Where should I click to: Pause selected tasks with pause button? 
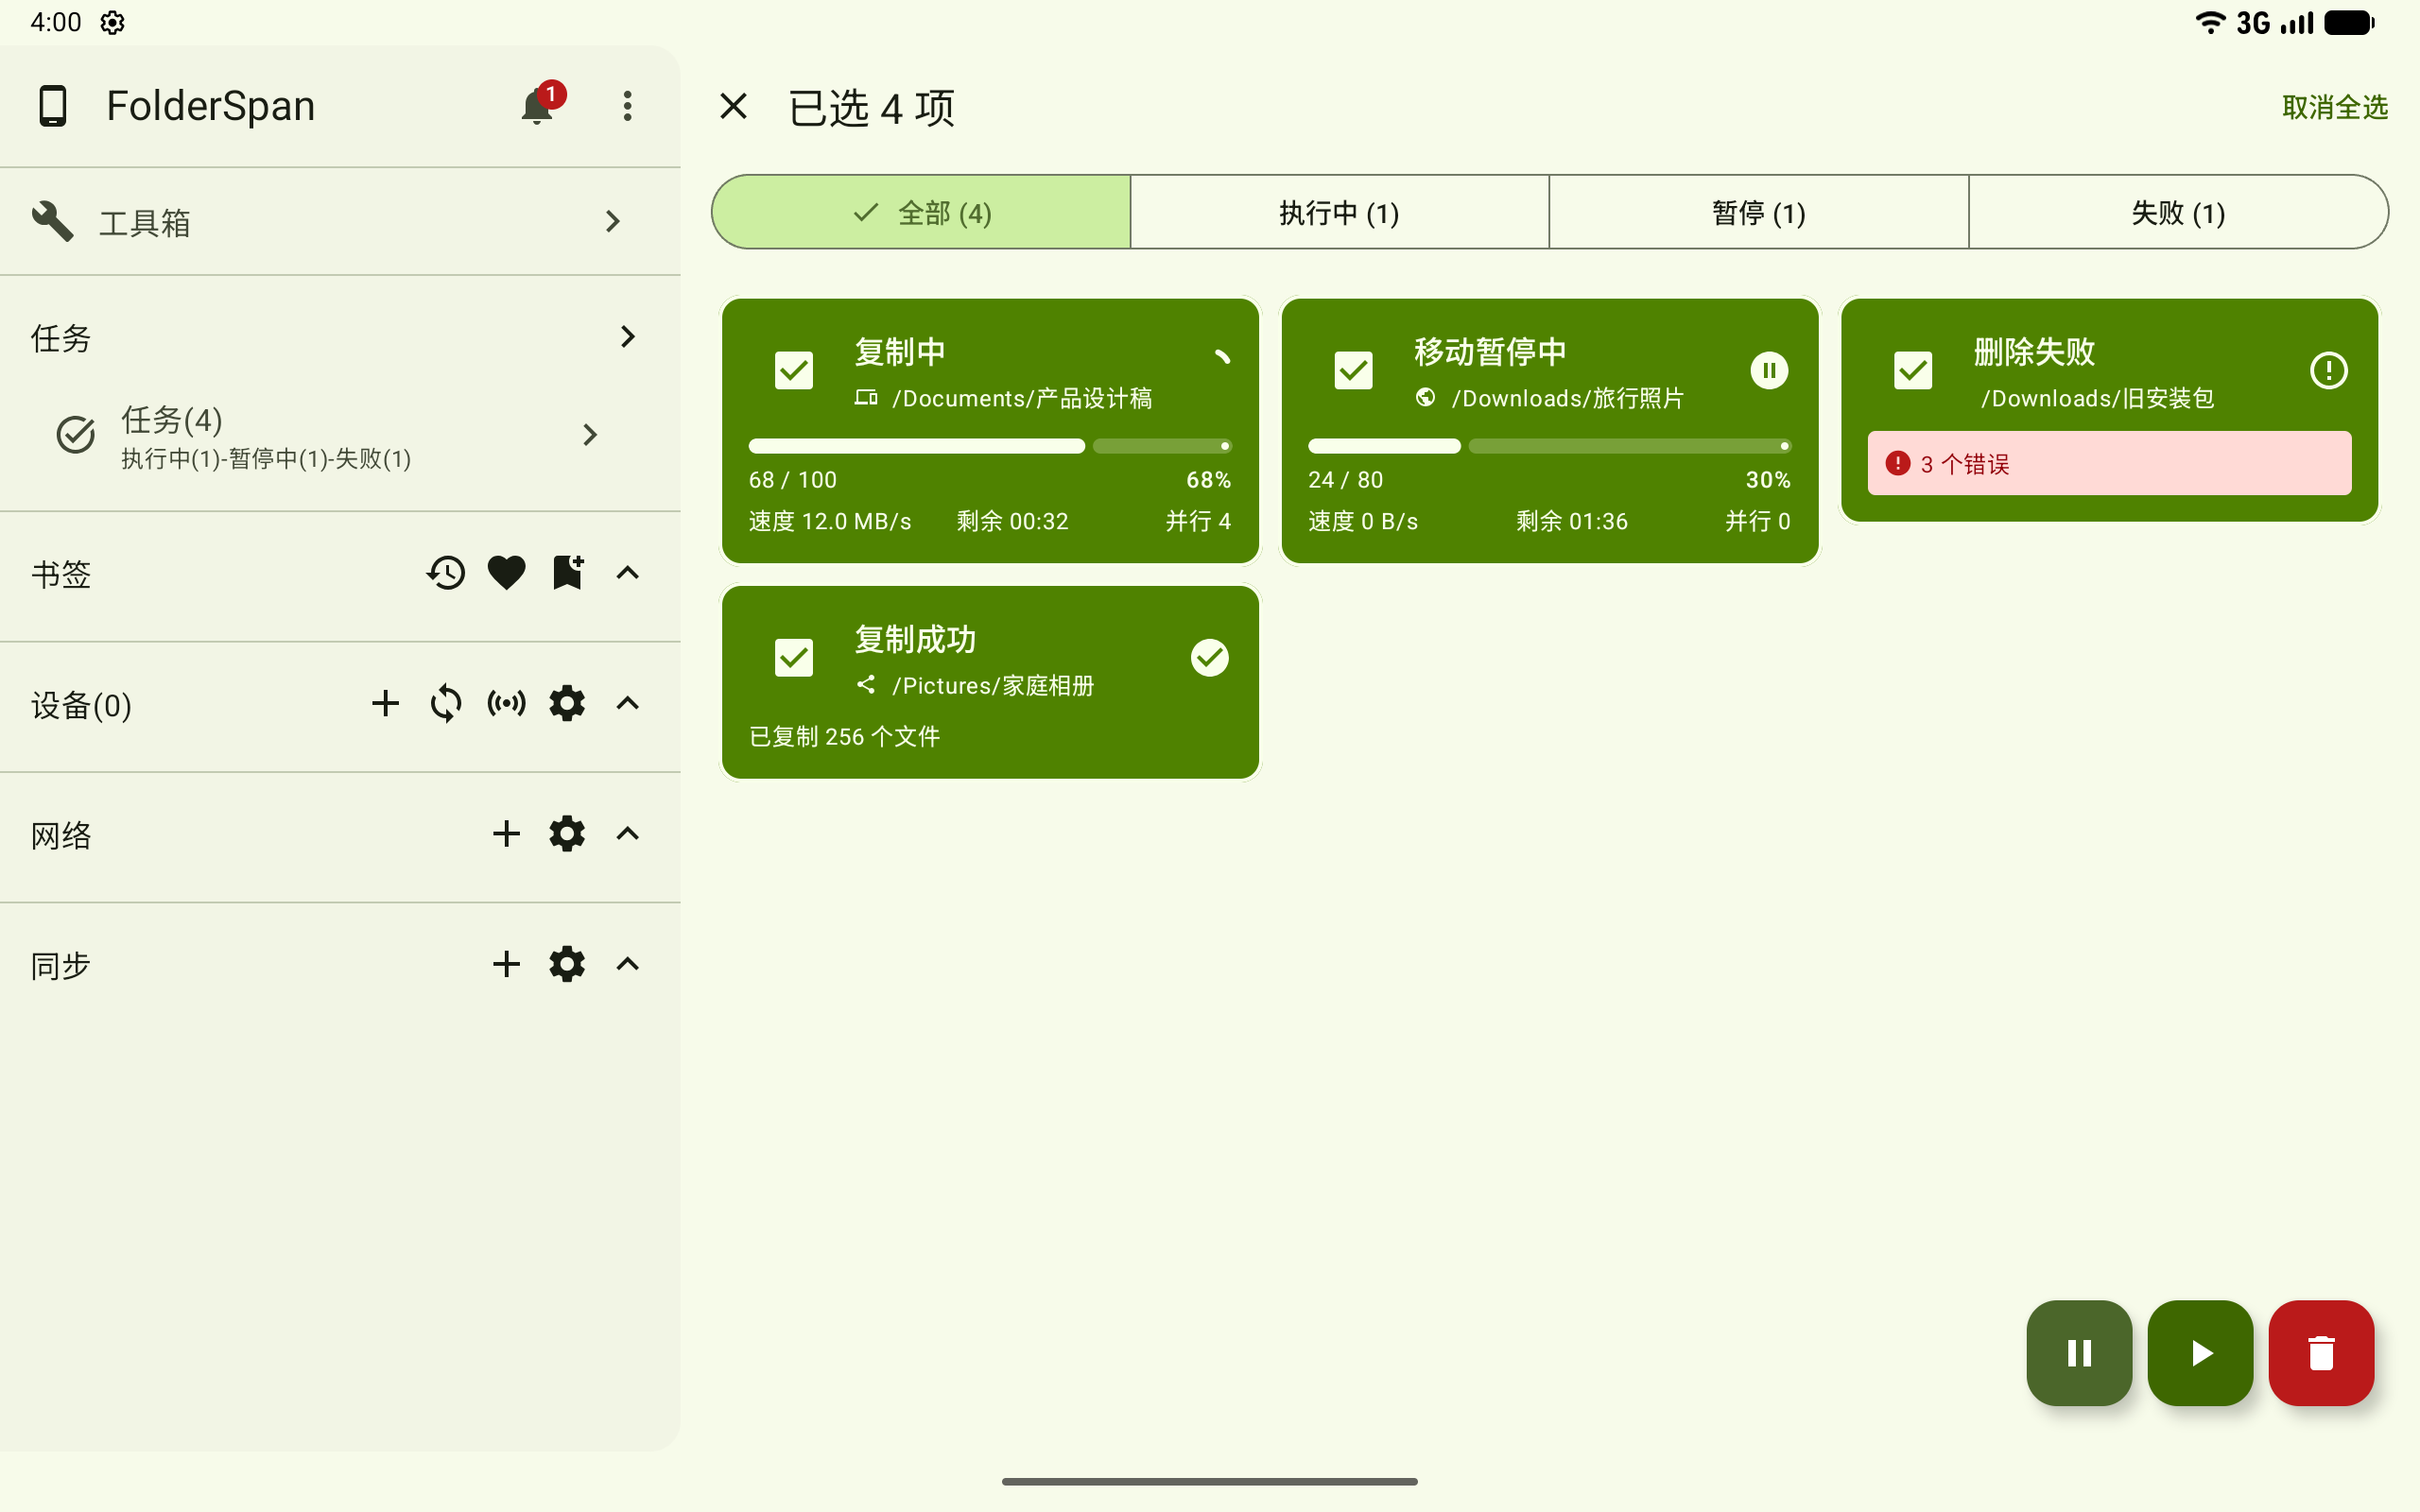2079,1353
